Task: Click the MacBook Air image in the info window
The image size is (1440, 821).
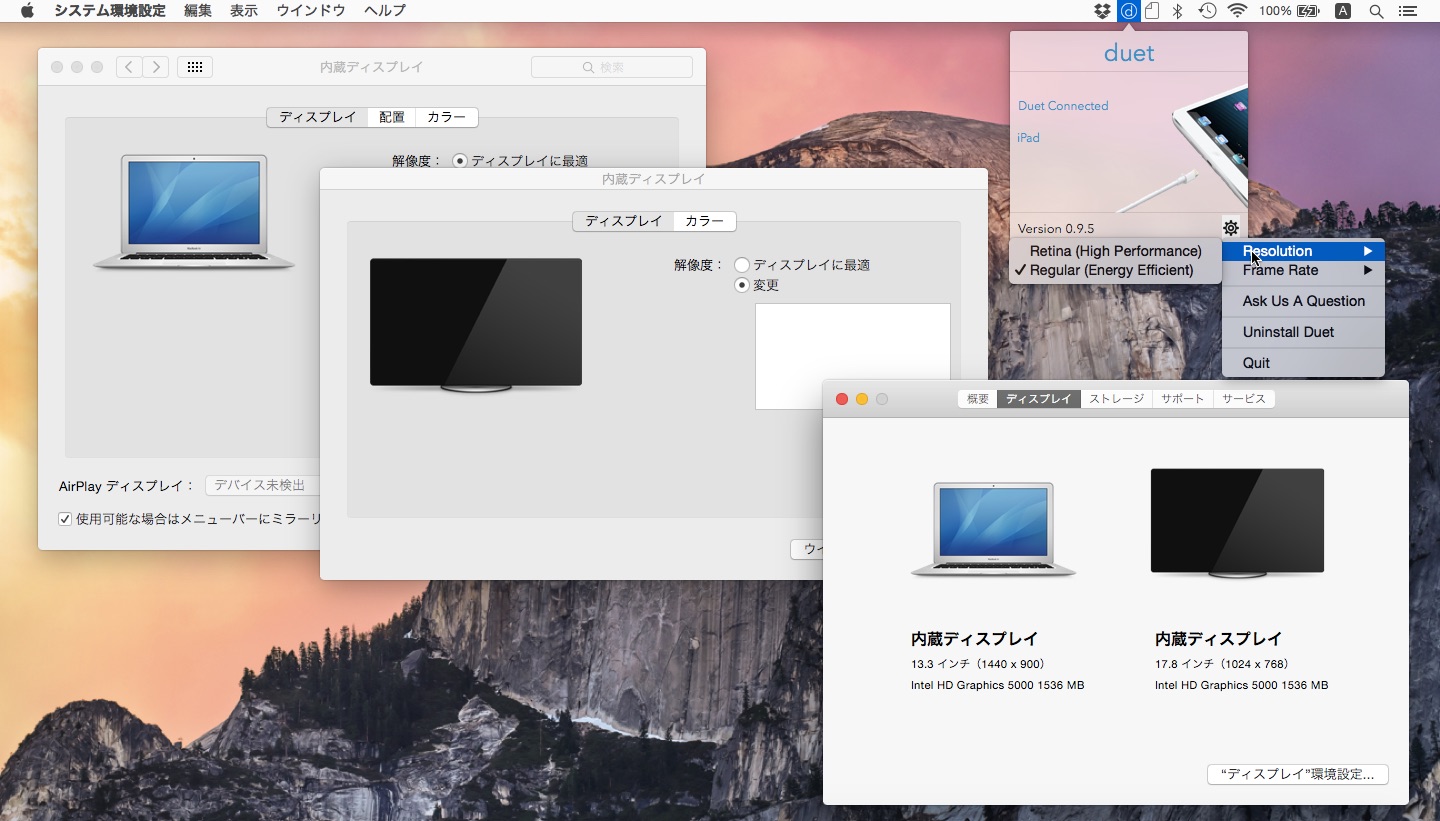Action: [993, 530]
